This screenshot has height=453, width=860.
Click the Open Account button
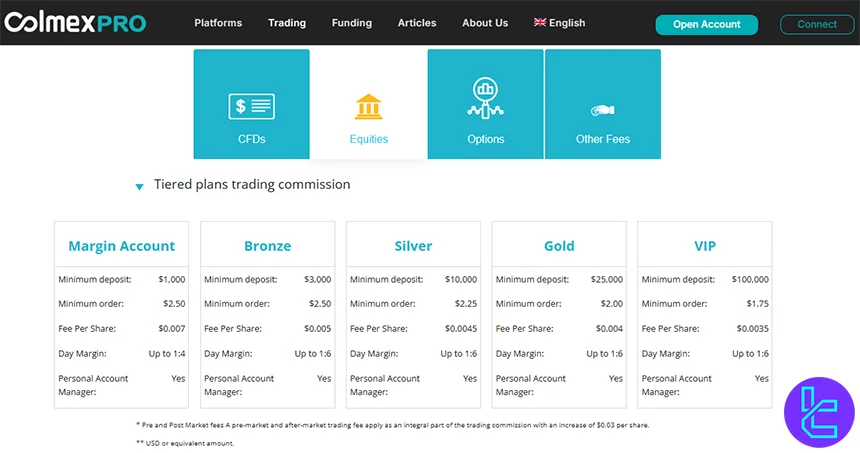coord(706,25)
